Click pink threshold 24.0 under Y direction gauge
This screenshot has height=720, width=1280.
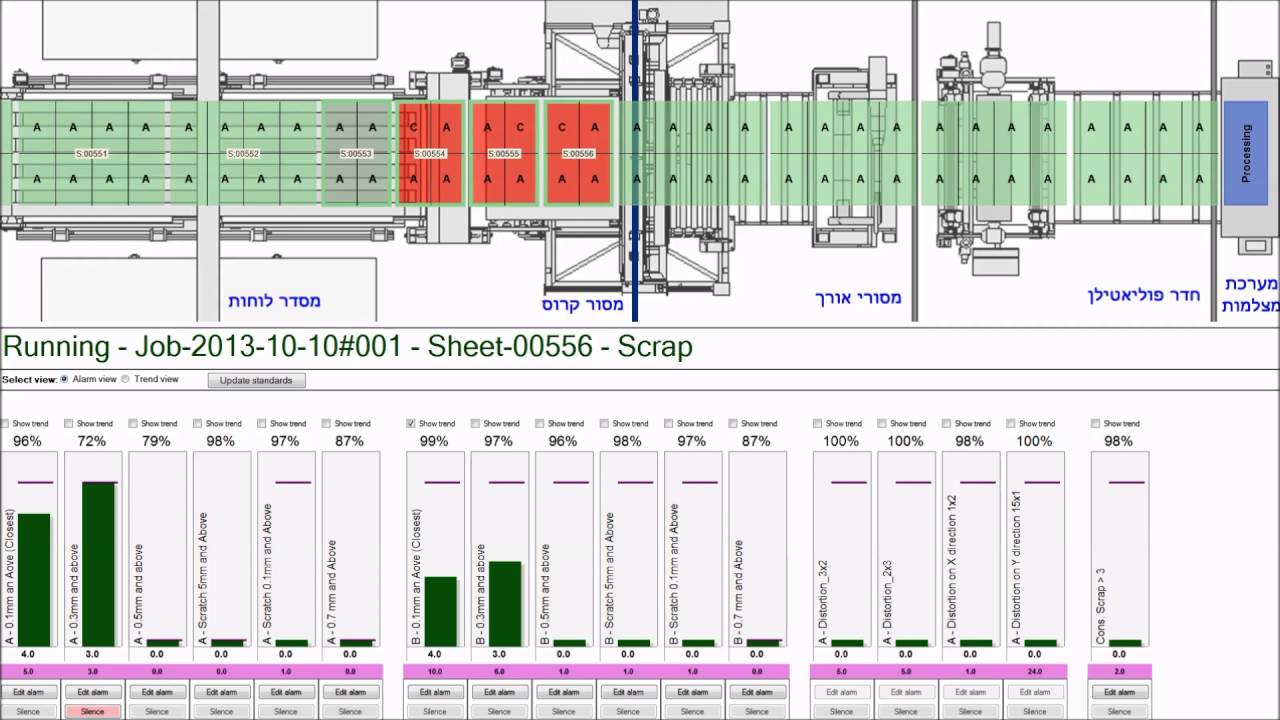[1034, 672]
